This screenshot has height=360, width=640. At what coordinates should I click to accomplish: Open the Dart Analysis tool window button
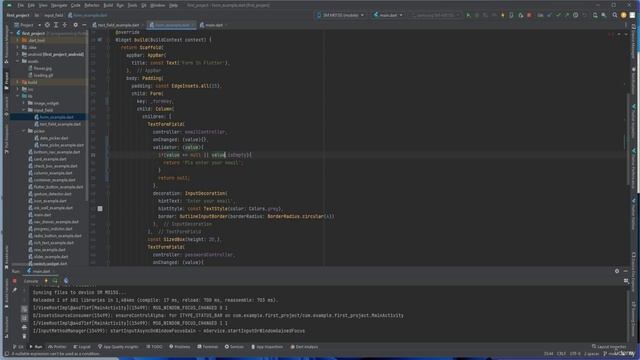pyautogui.click(x=304, y=347)
